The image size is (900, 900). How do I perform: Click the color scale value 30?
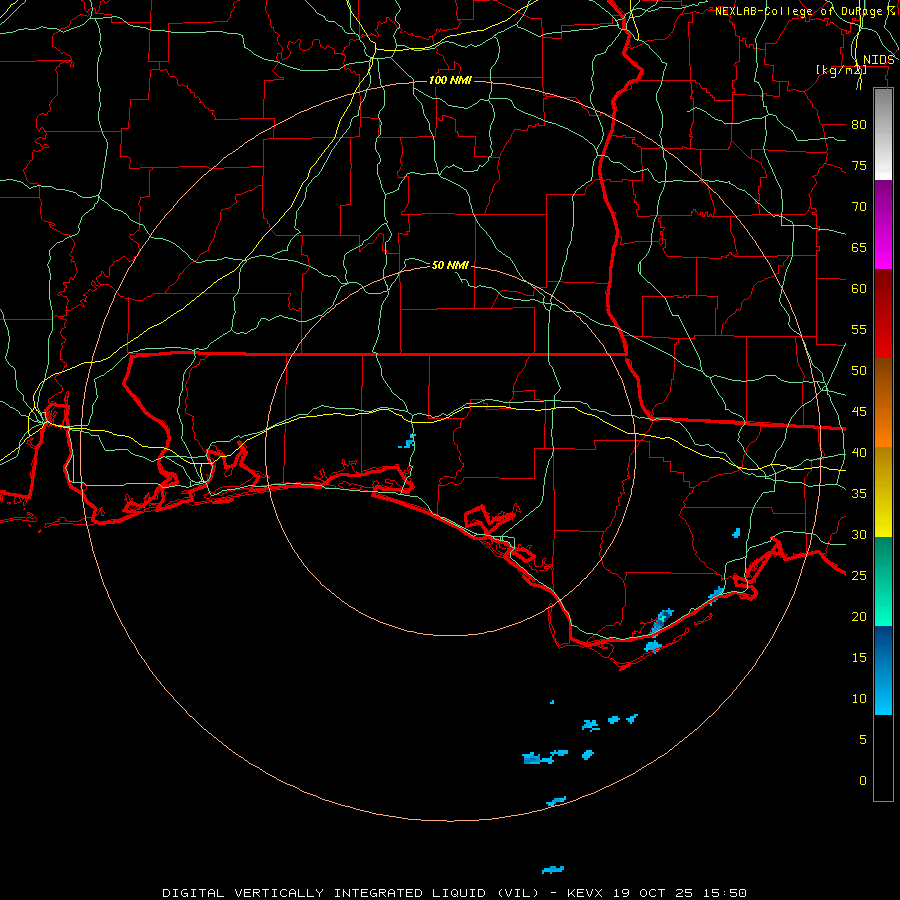tap(859, 535)
